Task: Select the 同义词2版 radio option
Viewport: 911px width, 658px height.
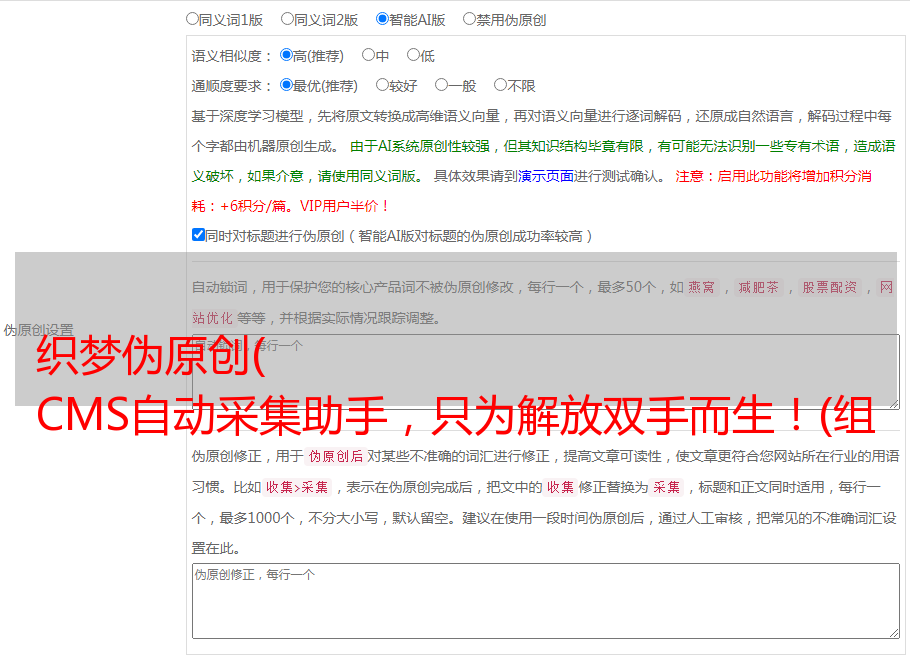Action: (287, 19)
